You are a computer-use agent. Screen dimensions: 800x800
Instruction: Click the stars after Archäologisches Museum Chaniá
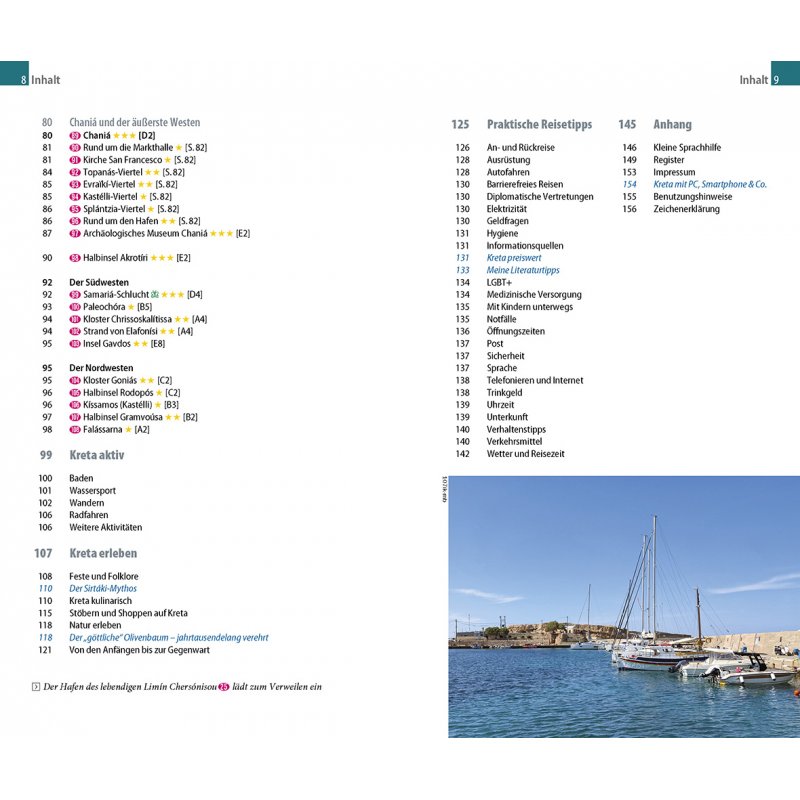(222, 233)
